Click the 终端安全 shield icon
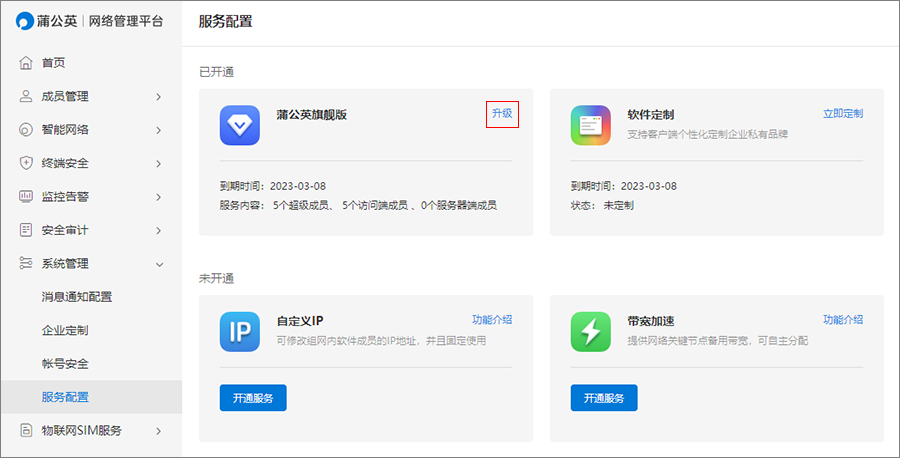The height and width of the screenshot is (458, 900). point(26,163)
